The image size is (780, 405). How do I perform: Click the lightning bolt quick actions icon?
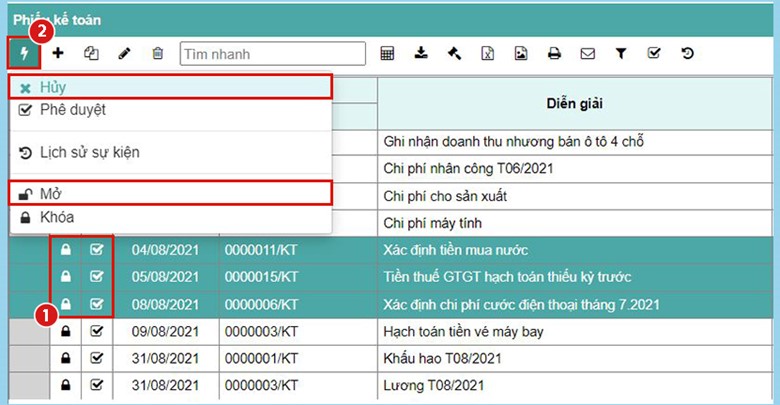coord(23,53)
